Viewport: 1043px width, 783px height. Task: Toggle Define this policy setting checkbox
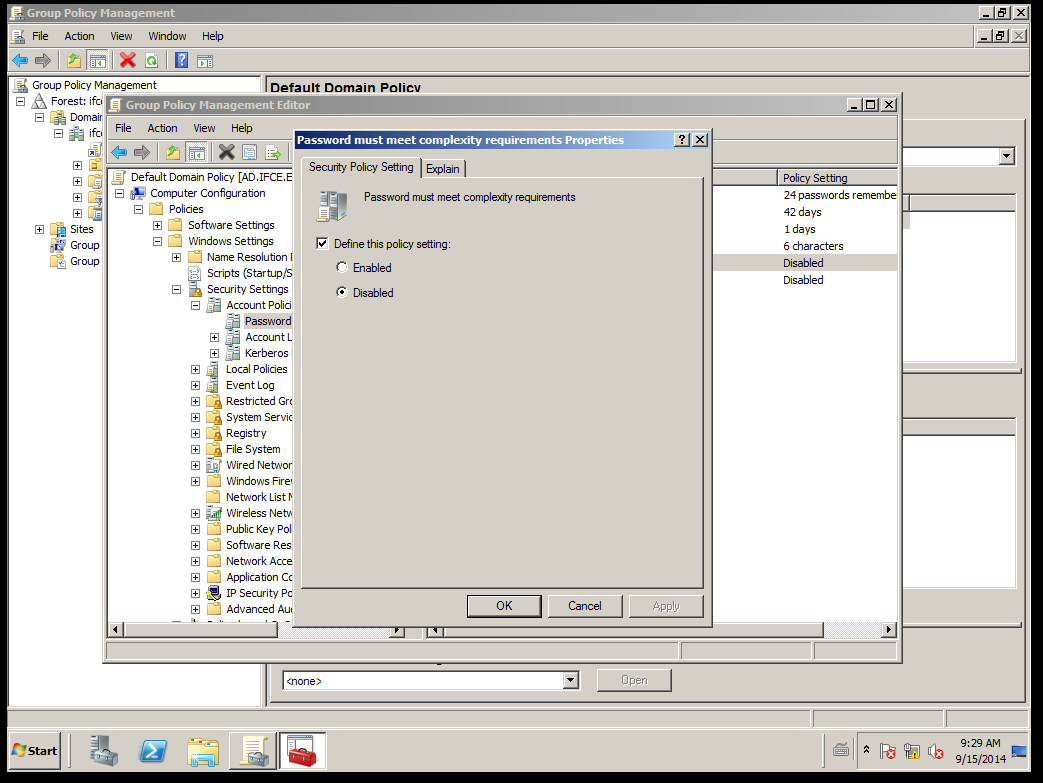coord(322,243)
